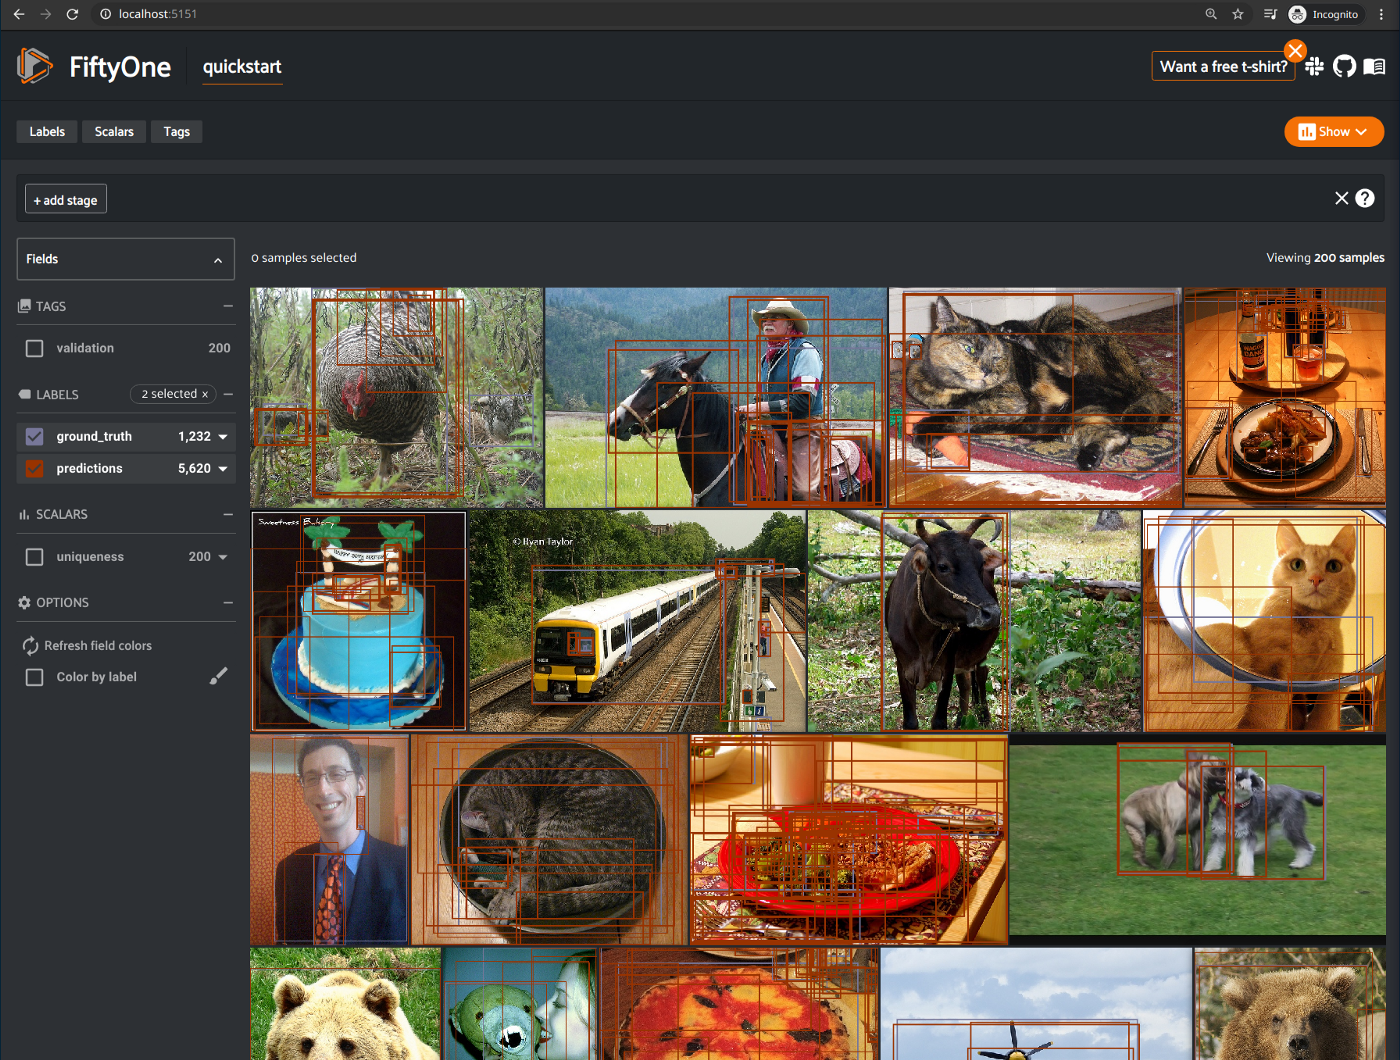Screen dimensions: 1400x1060
Task: Reload the page in browser
Action: point(72,14)
